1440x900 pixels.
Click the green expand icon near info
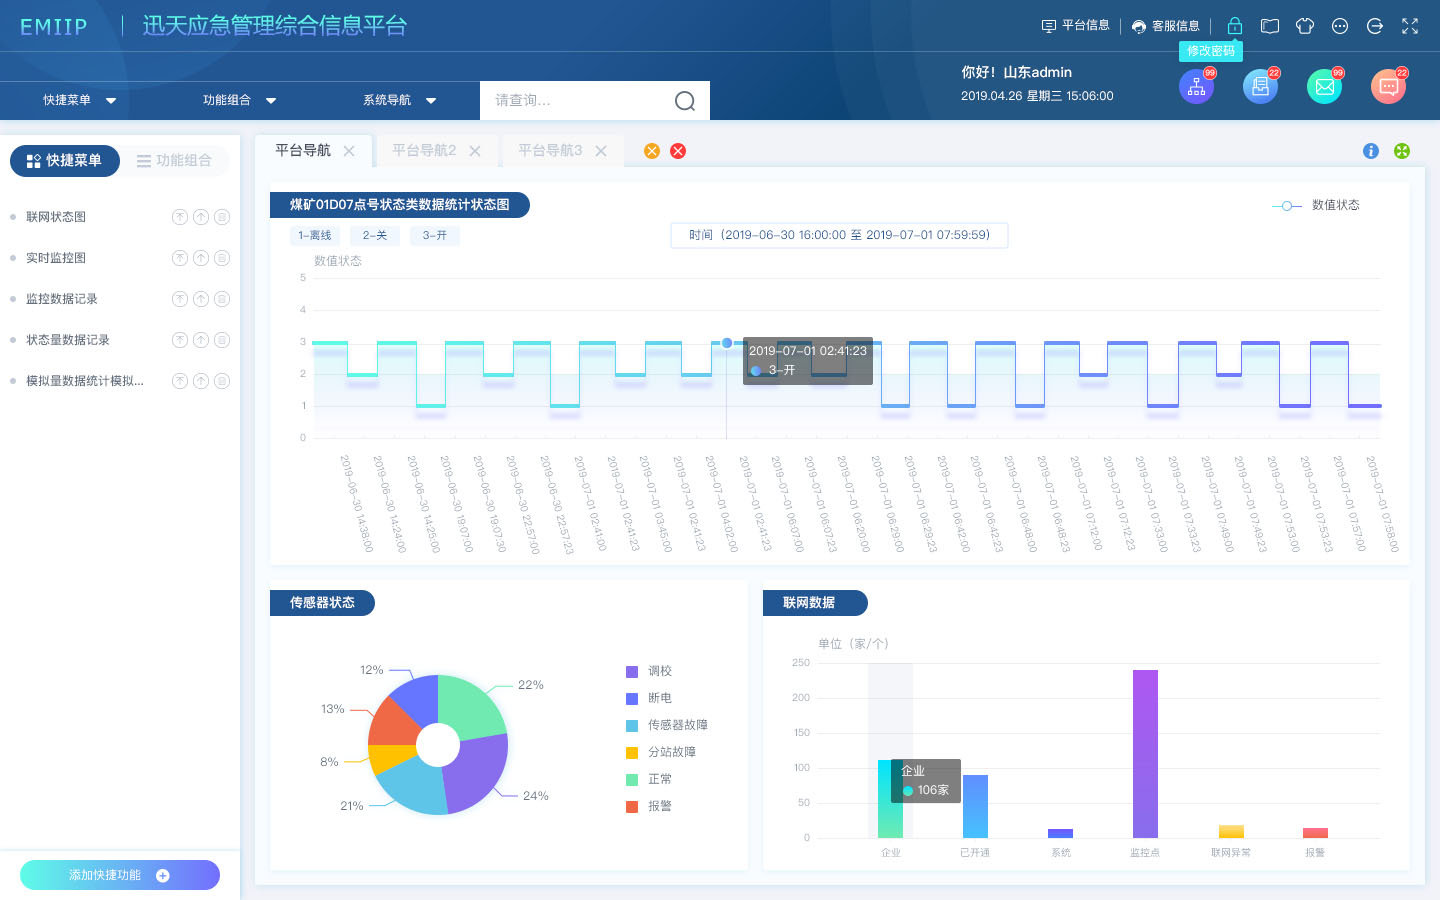1402,151
